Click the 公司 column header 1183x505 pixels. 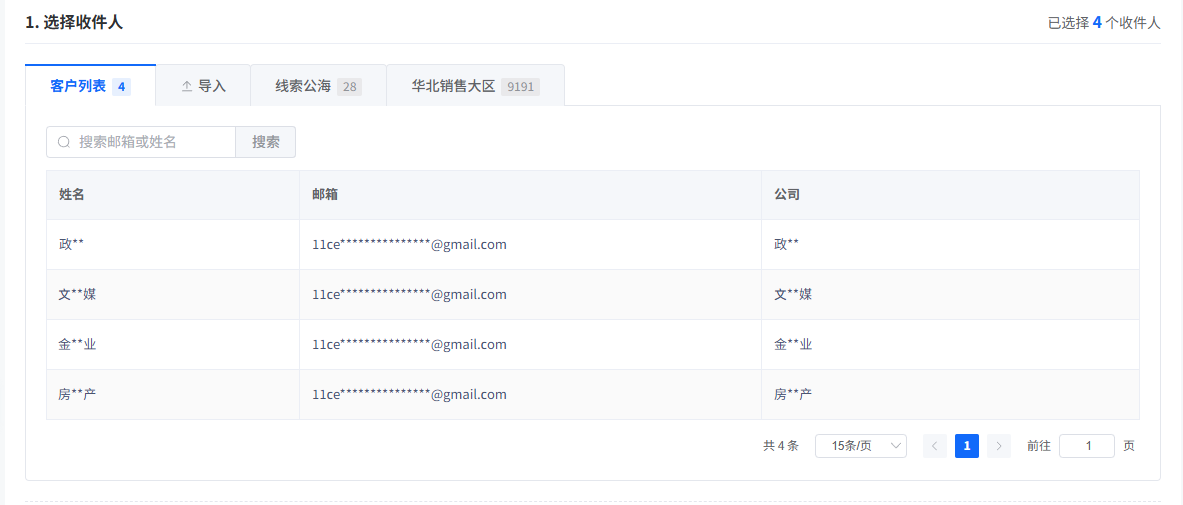click(787, 195)
